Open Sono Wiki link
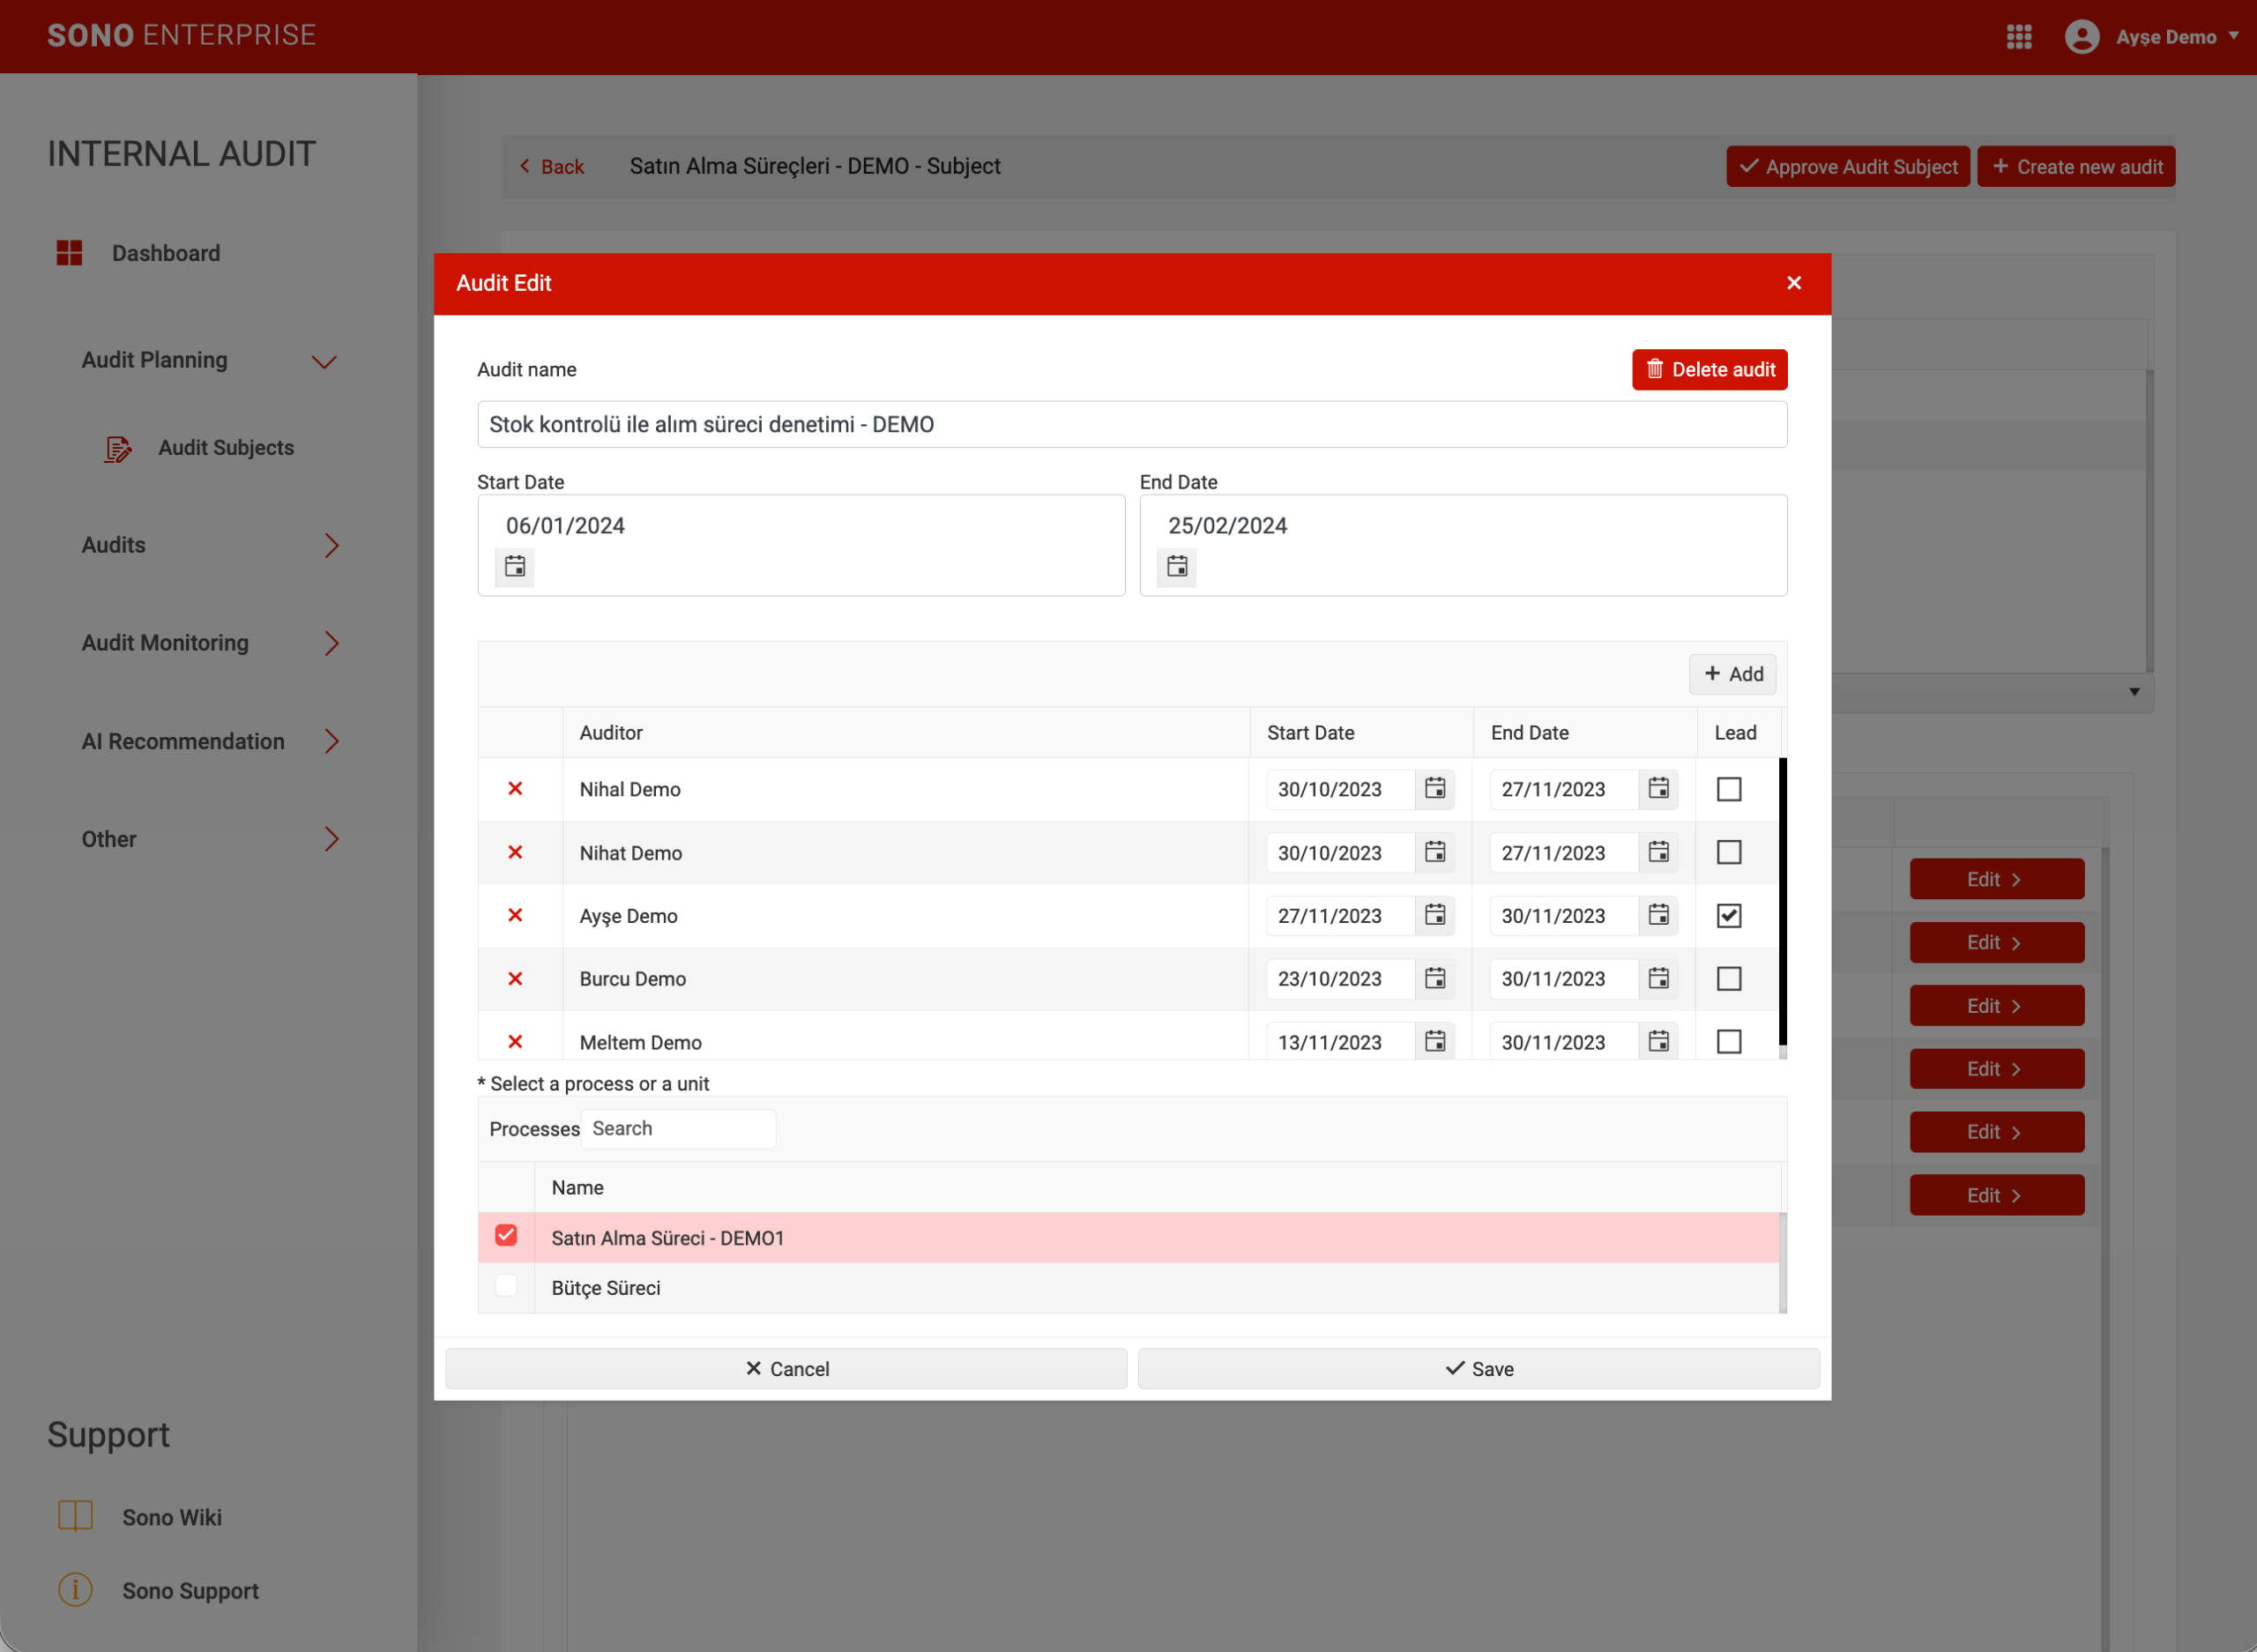Screen dimensions: 2257x1652 point(172,1517)
